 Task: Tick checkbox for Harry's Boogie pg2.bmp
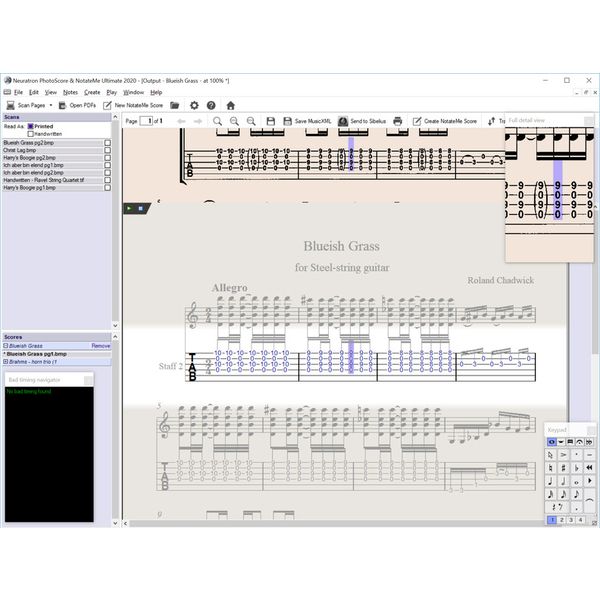[x=108, y=158]
